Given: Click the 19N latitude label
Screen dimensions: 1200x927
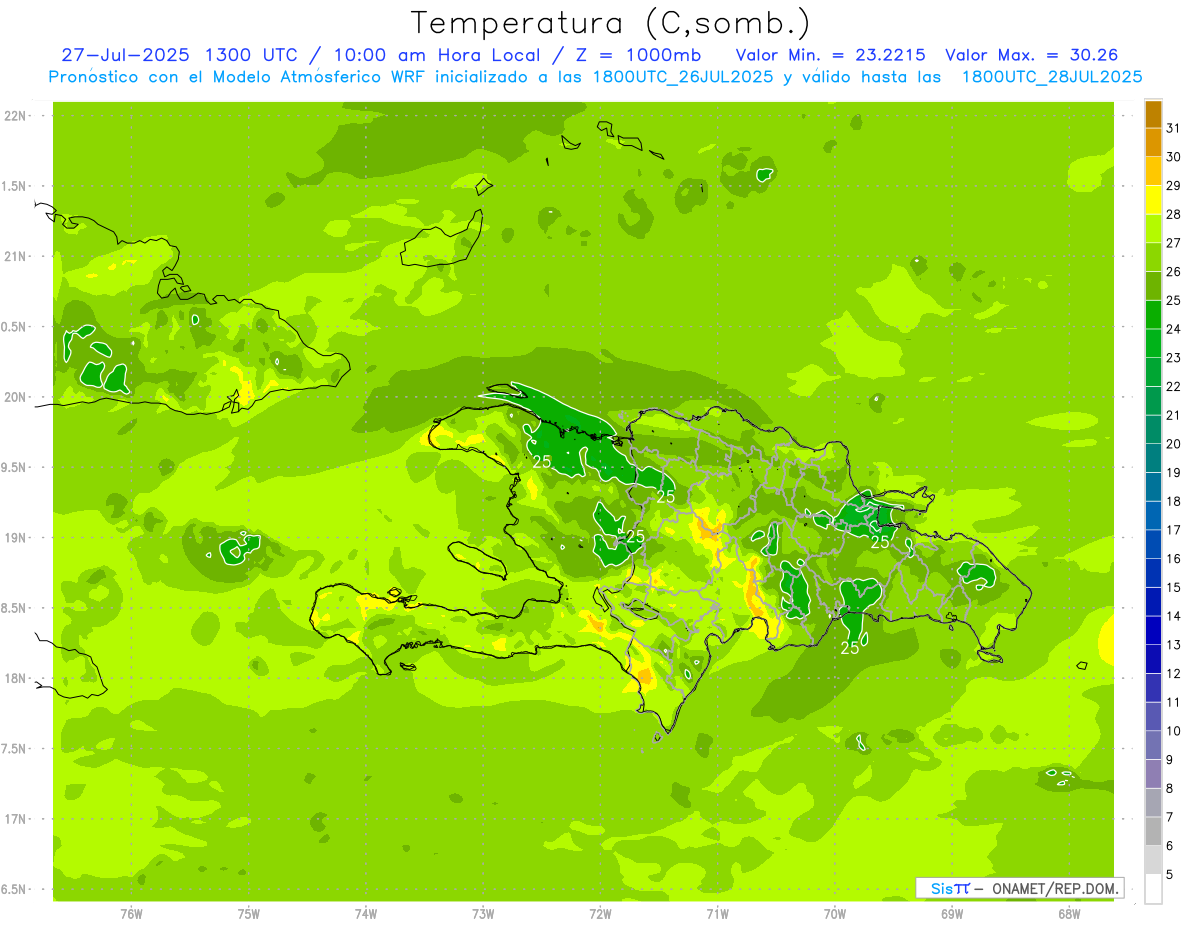Looking at the screenshot, I should pos(16,537).
